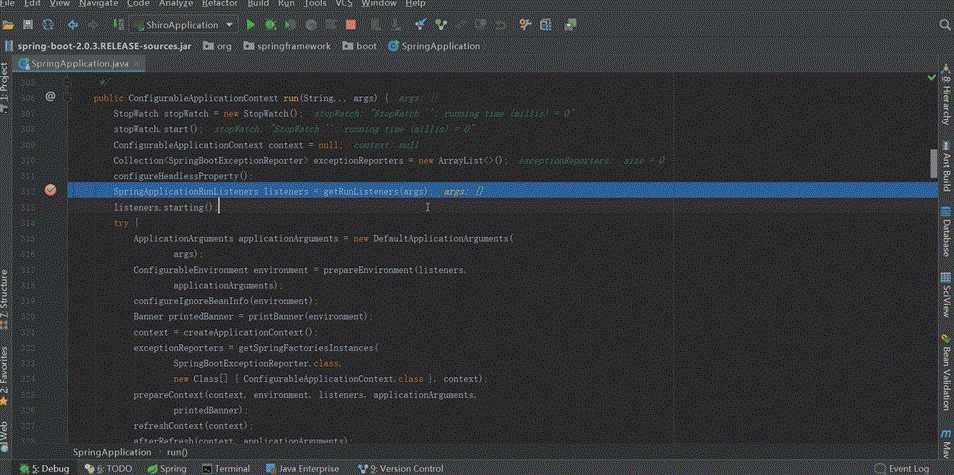Open the View menu
The height and width of the screenshot is (475, 954).
click(x=60, y=4)
